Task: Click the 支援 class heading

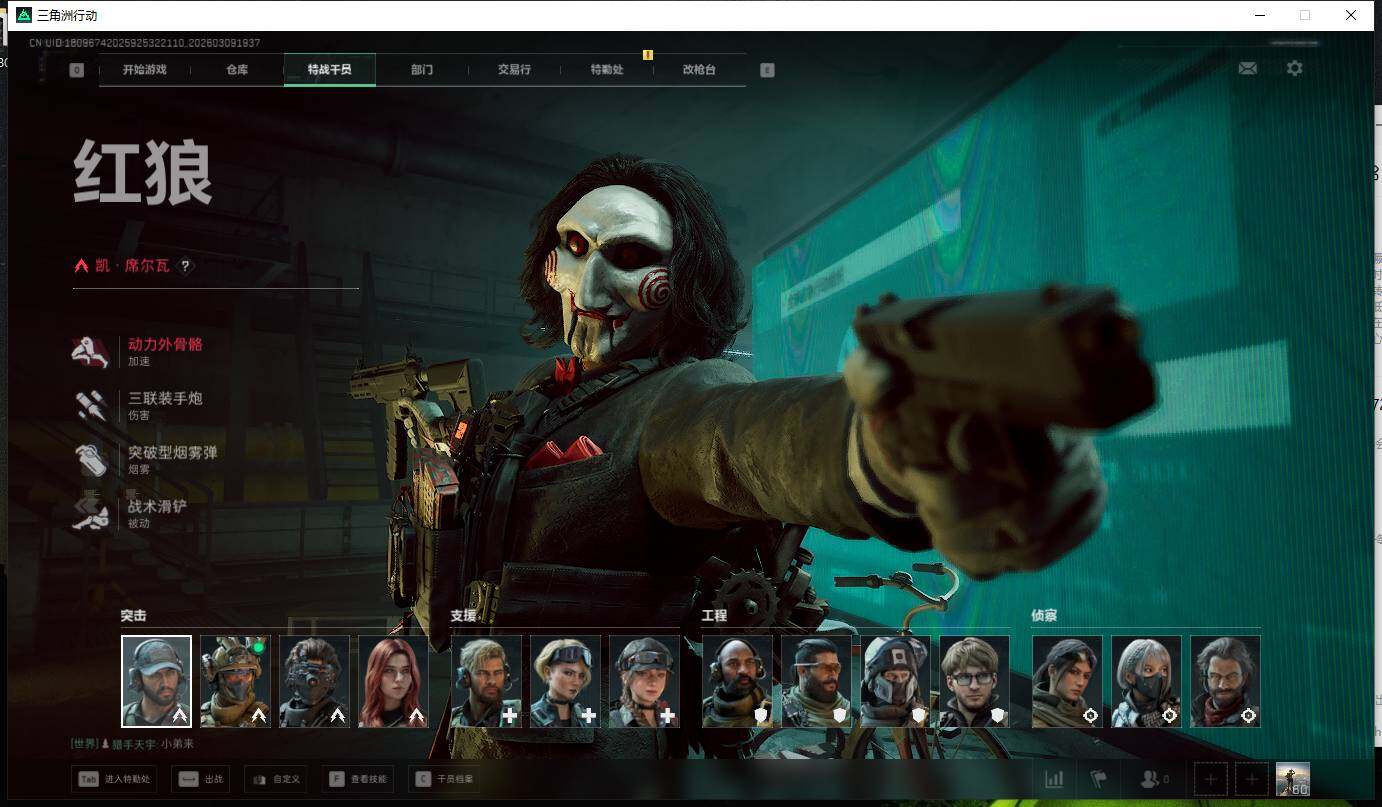Action: click(463, 616)
